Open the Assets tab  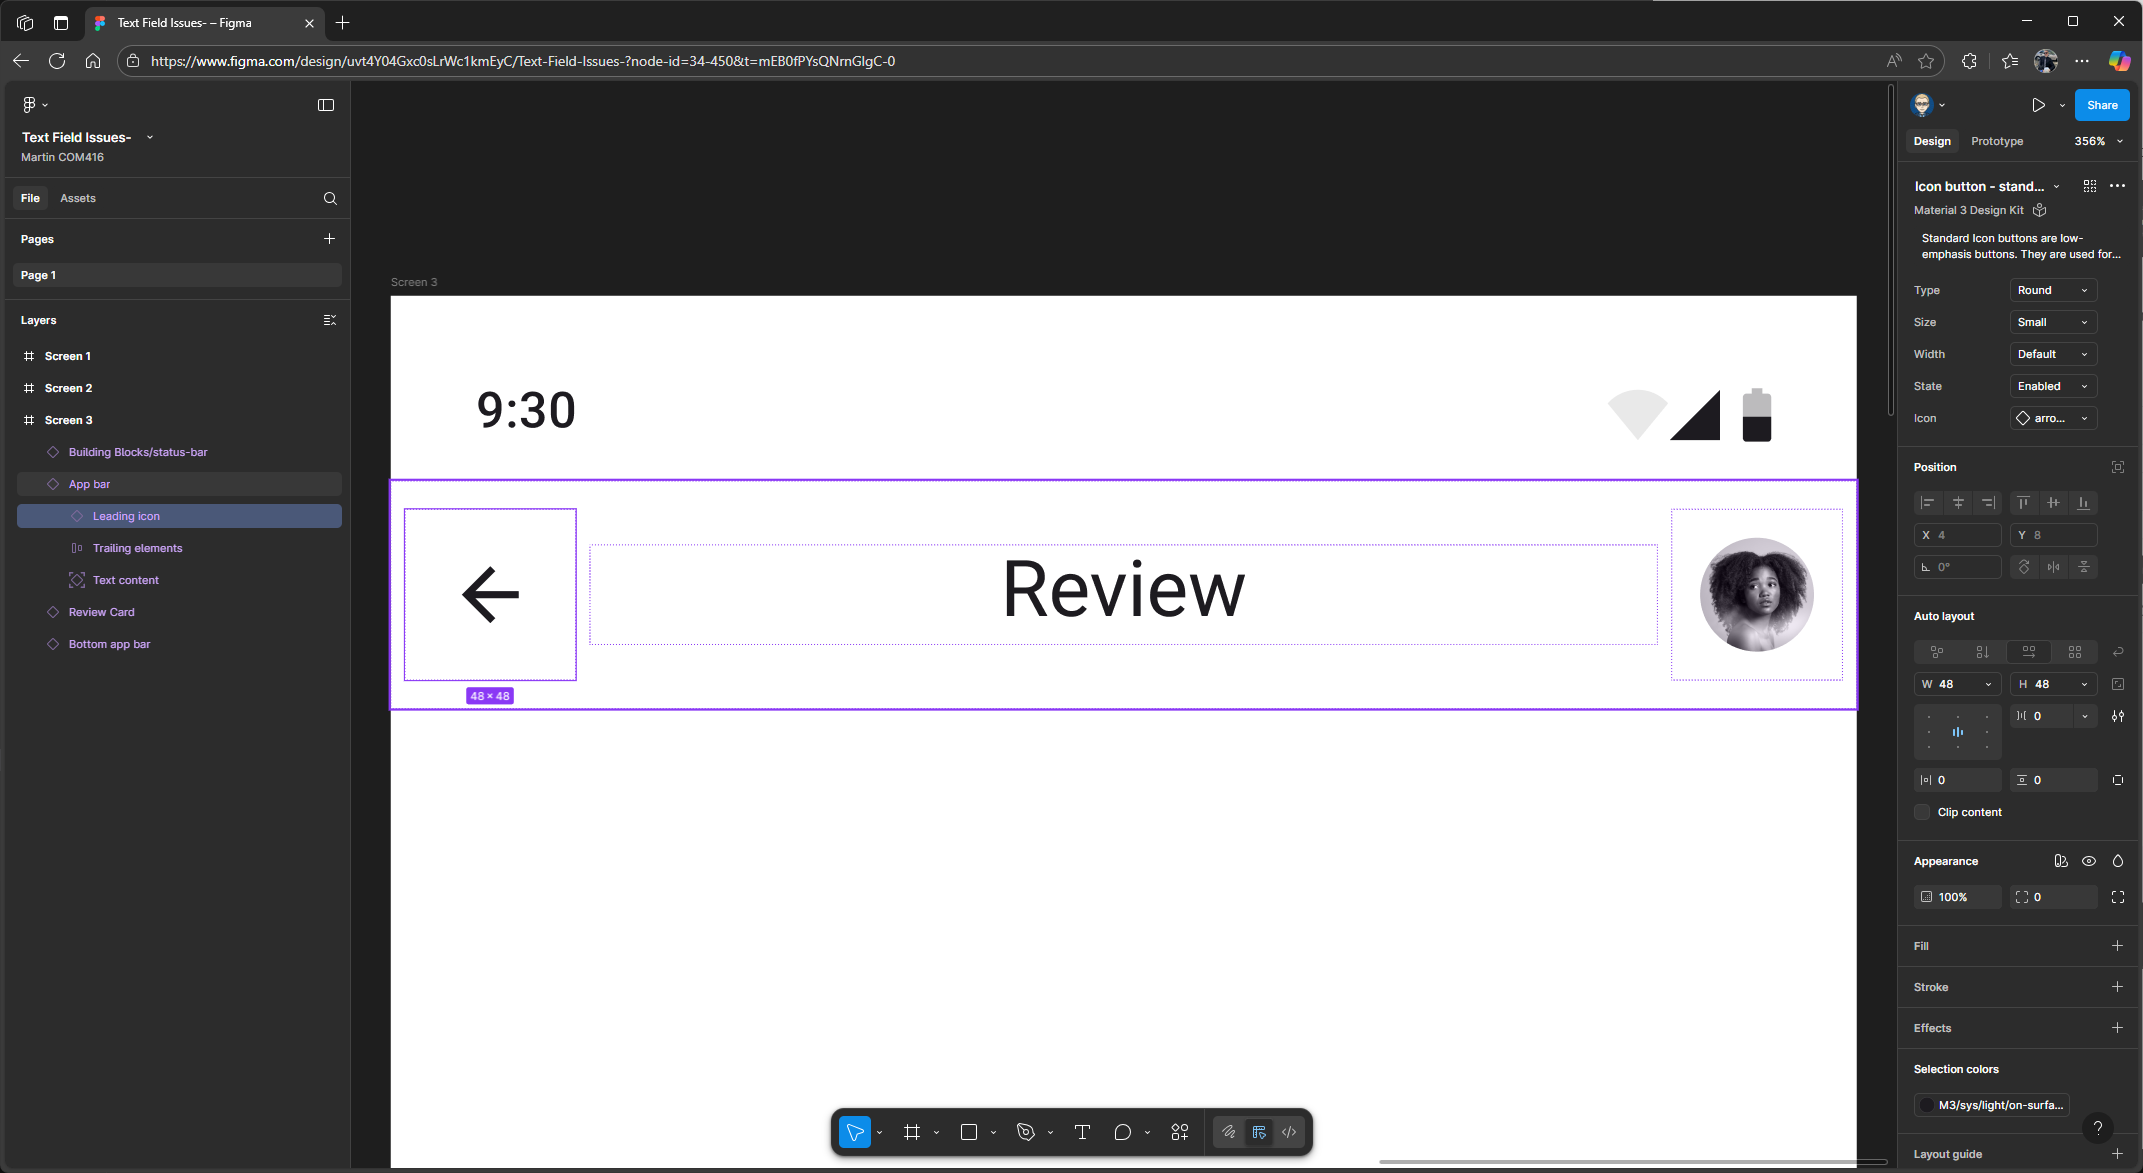(78, 198)
